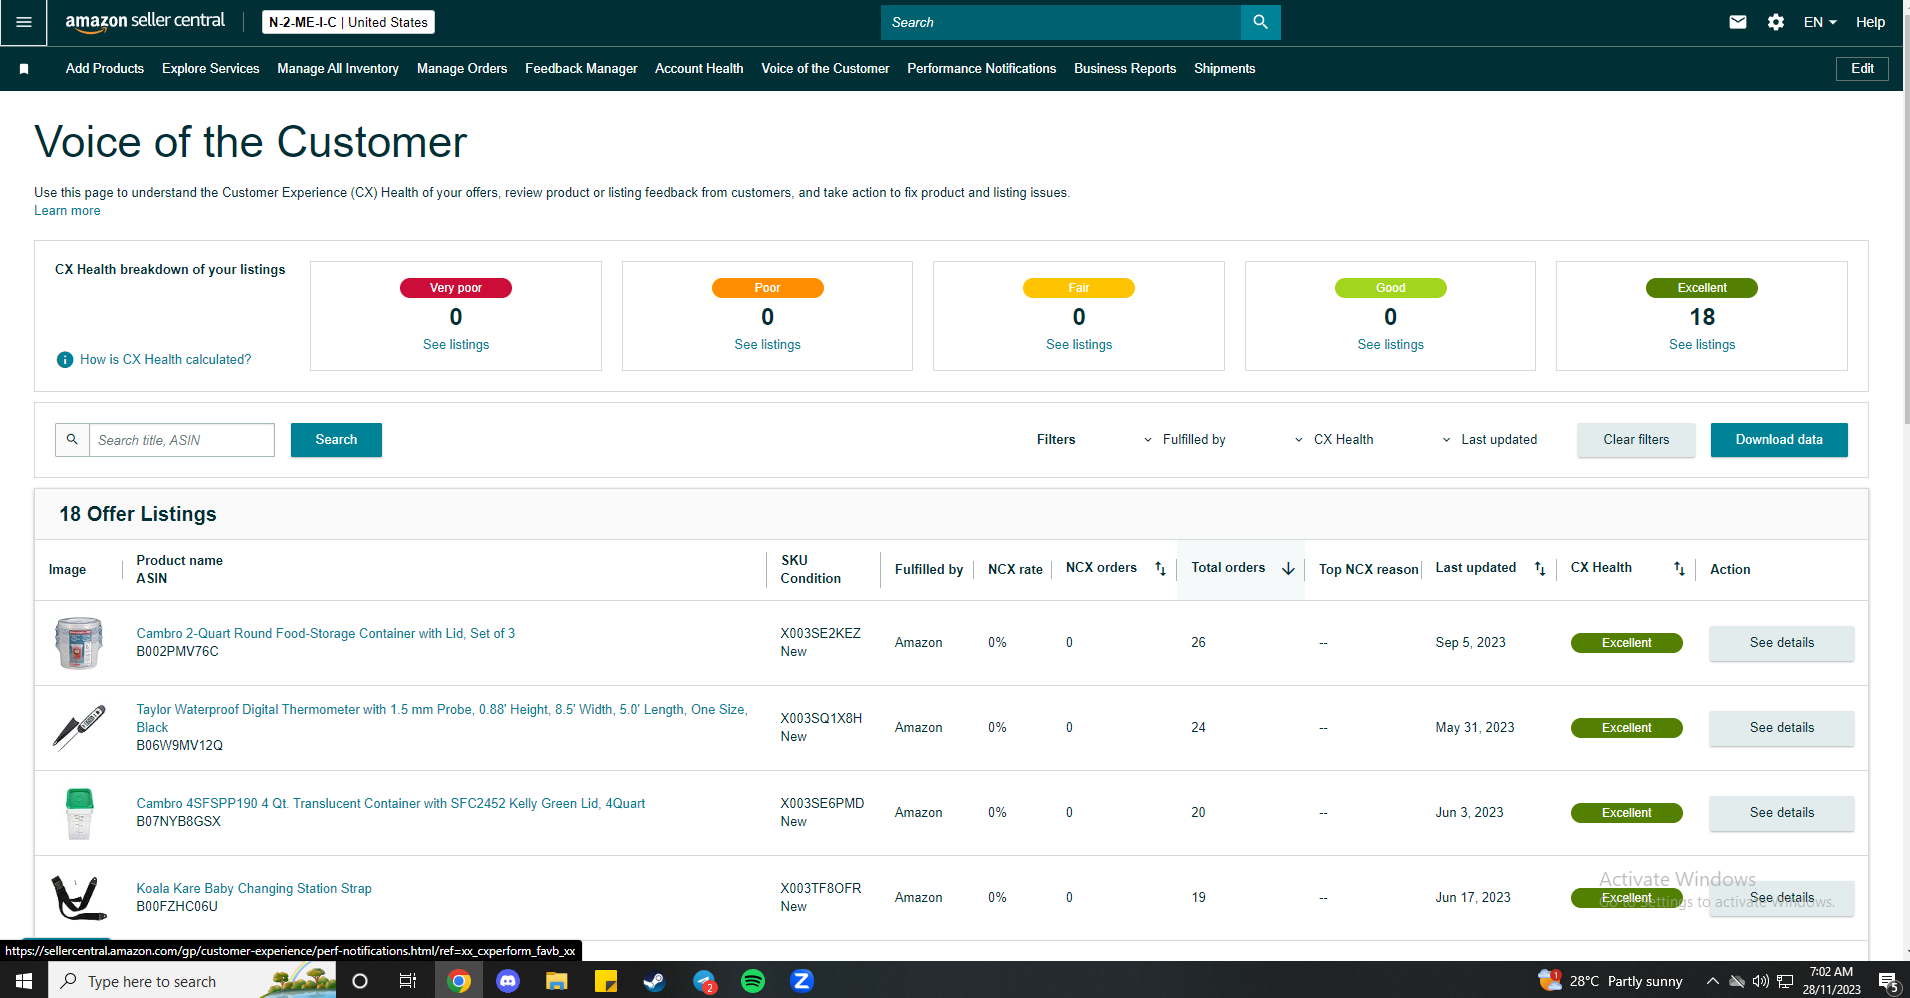Open Steam from the taskbar
The image size is (1910, 998).
click(655, 981)
